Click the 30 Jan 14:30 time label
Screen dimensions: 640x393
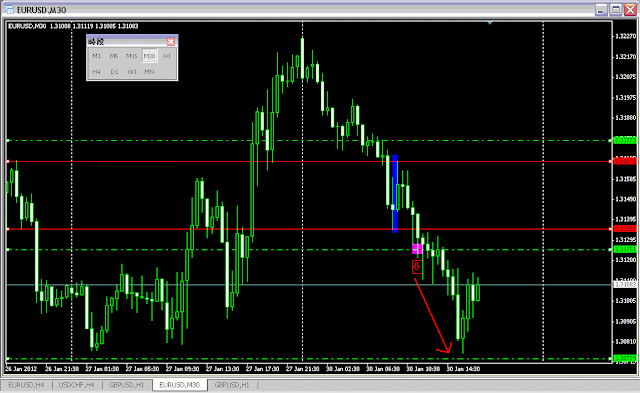(463, 369)
